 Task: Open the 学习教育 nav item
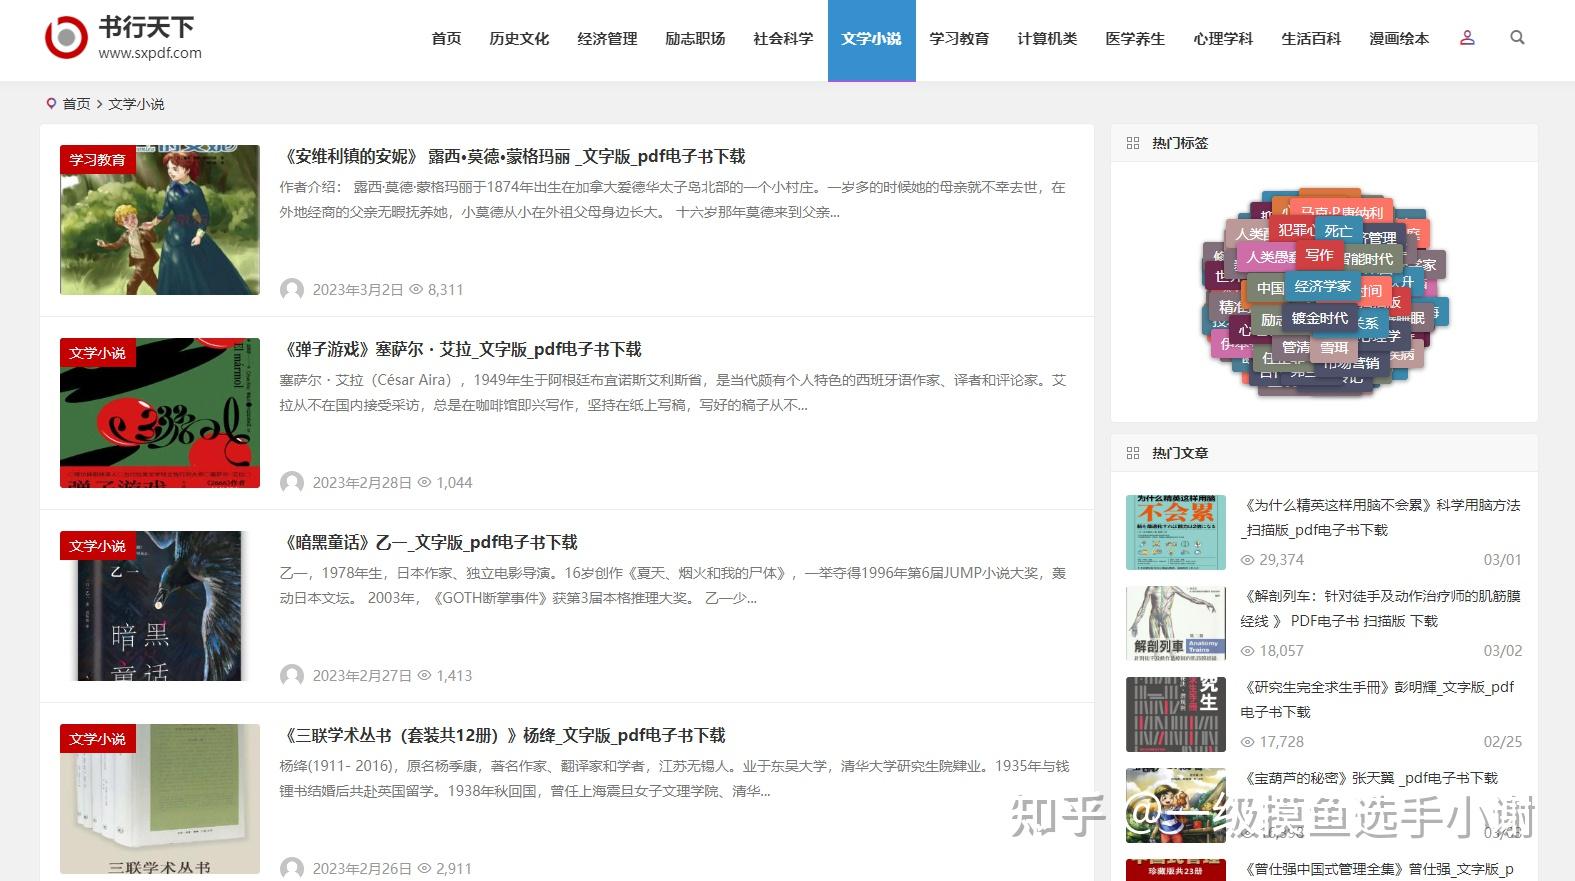point(959,39)
